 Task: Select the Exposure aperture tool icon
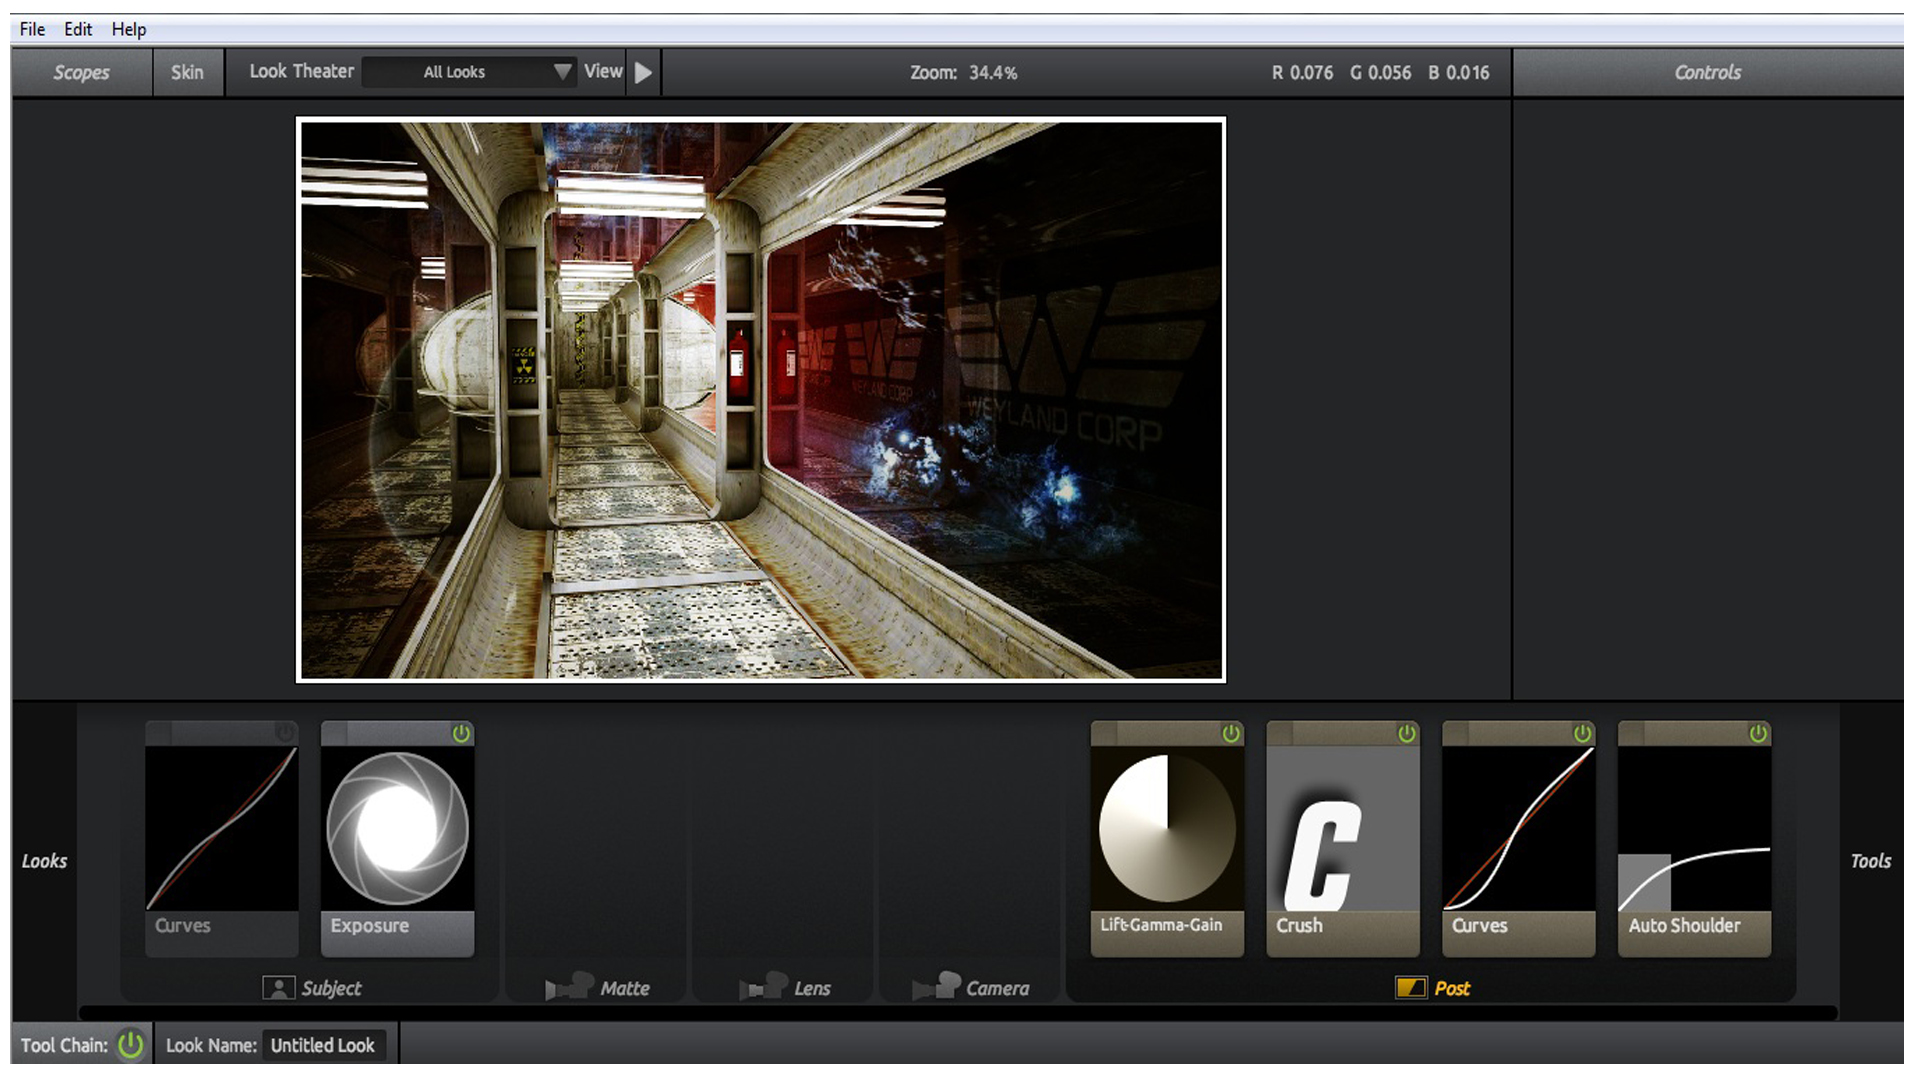pos(397,828)
